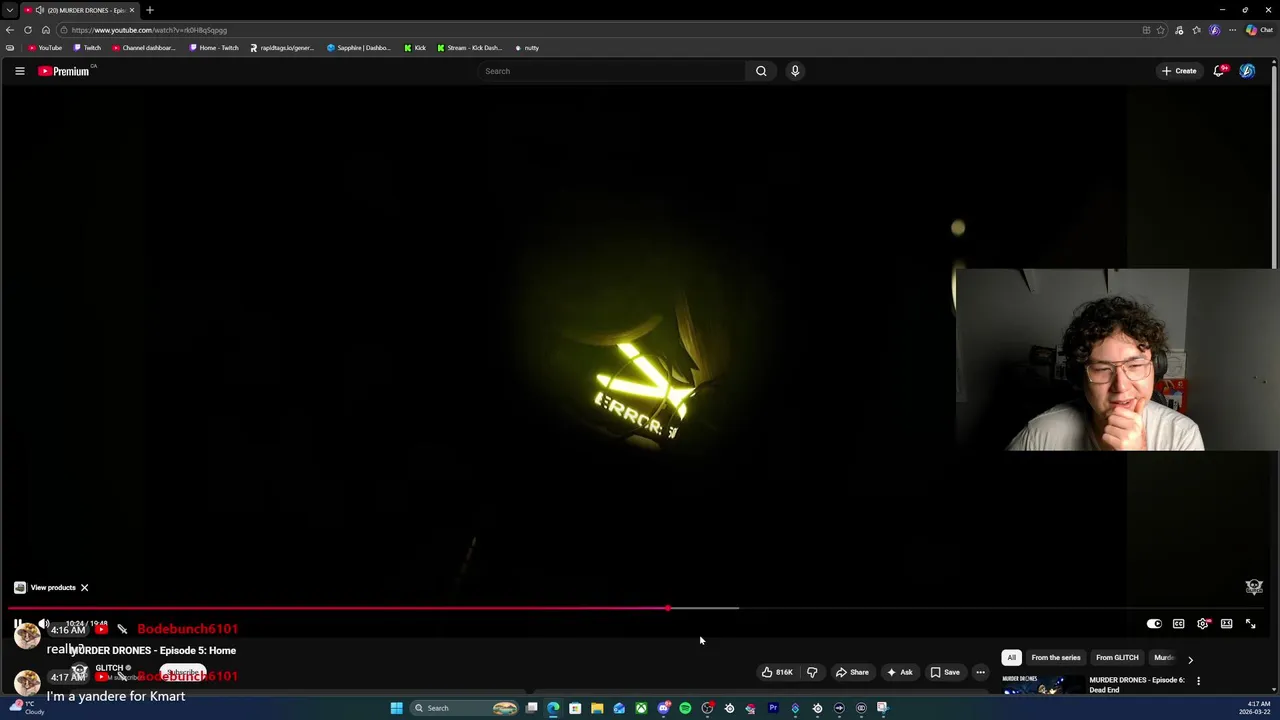1280x720 pixels.
Task: Start voice search with the microphone
Action: coord(795,71)
